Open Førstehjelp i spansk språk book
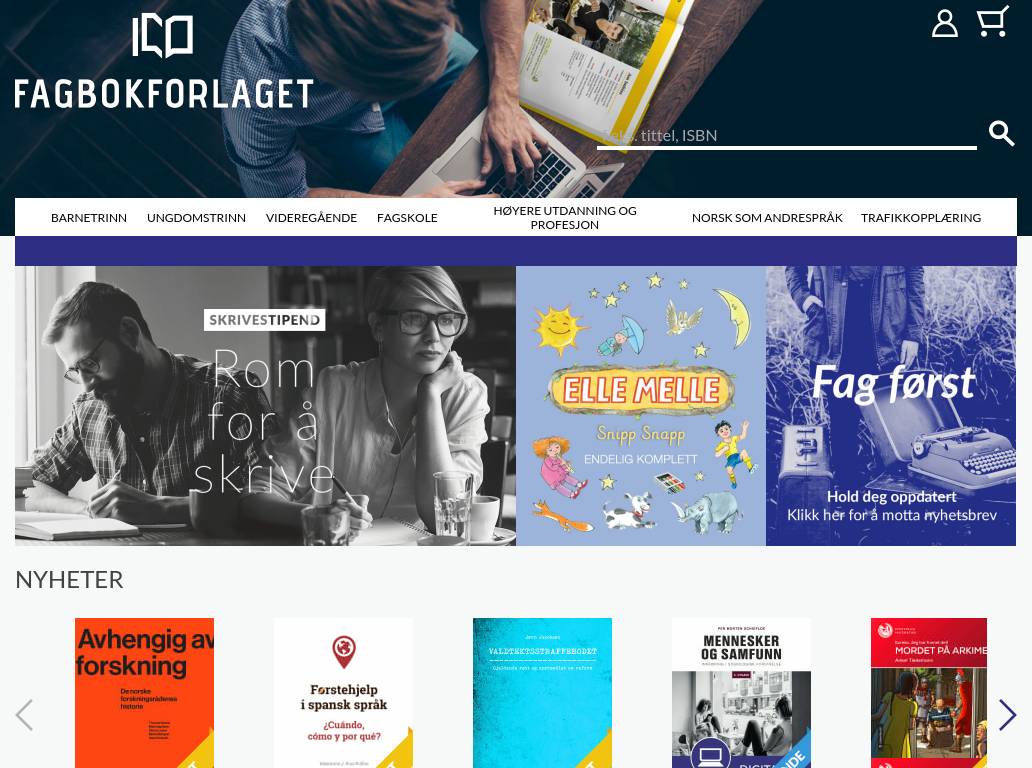The height and width of the screenshot is (768, 1032). pyautogui.click(x=344, y=693)
